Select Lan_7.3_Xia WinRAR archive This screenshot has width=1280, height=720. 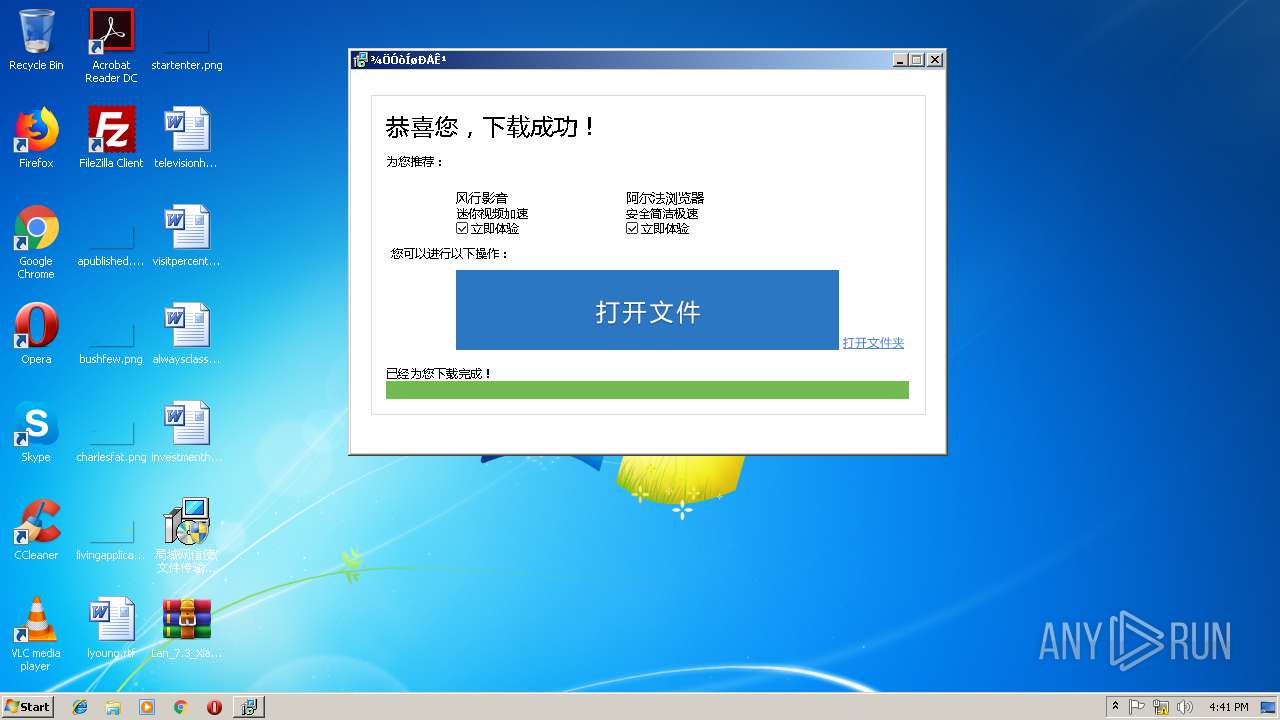187,629
